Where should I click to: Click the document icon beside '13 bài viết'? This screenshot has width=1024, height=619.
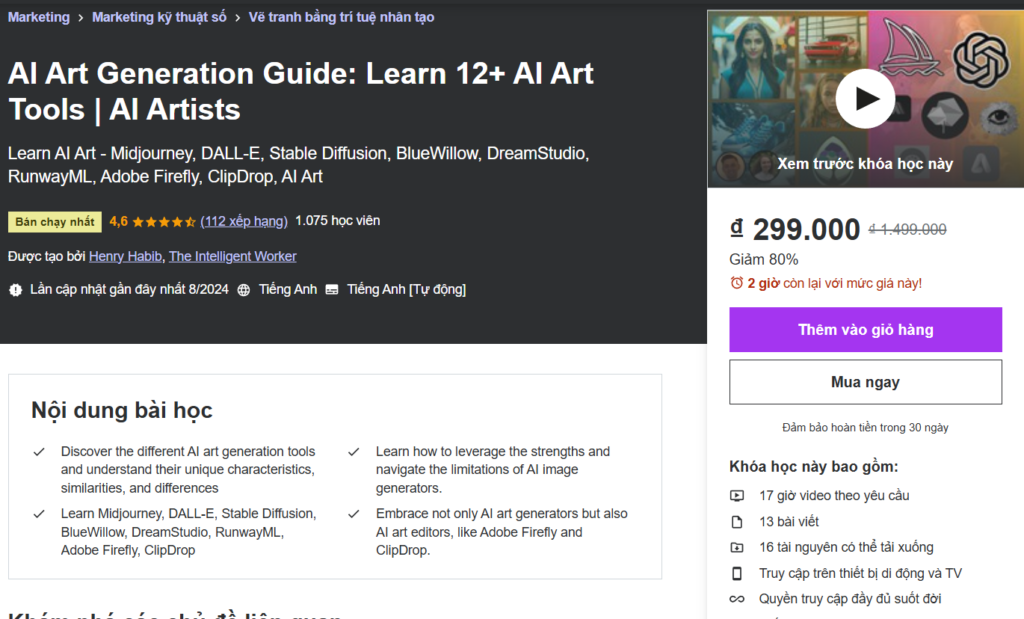[737, 521]
